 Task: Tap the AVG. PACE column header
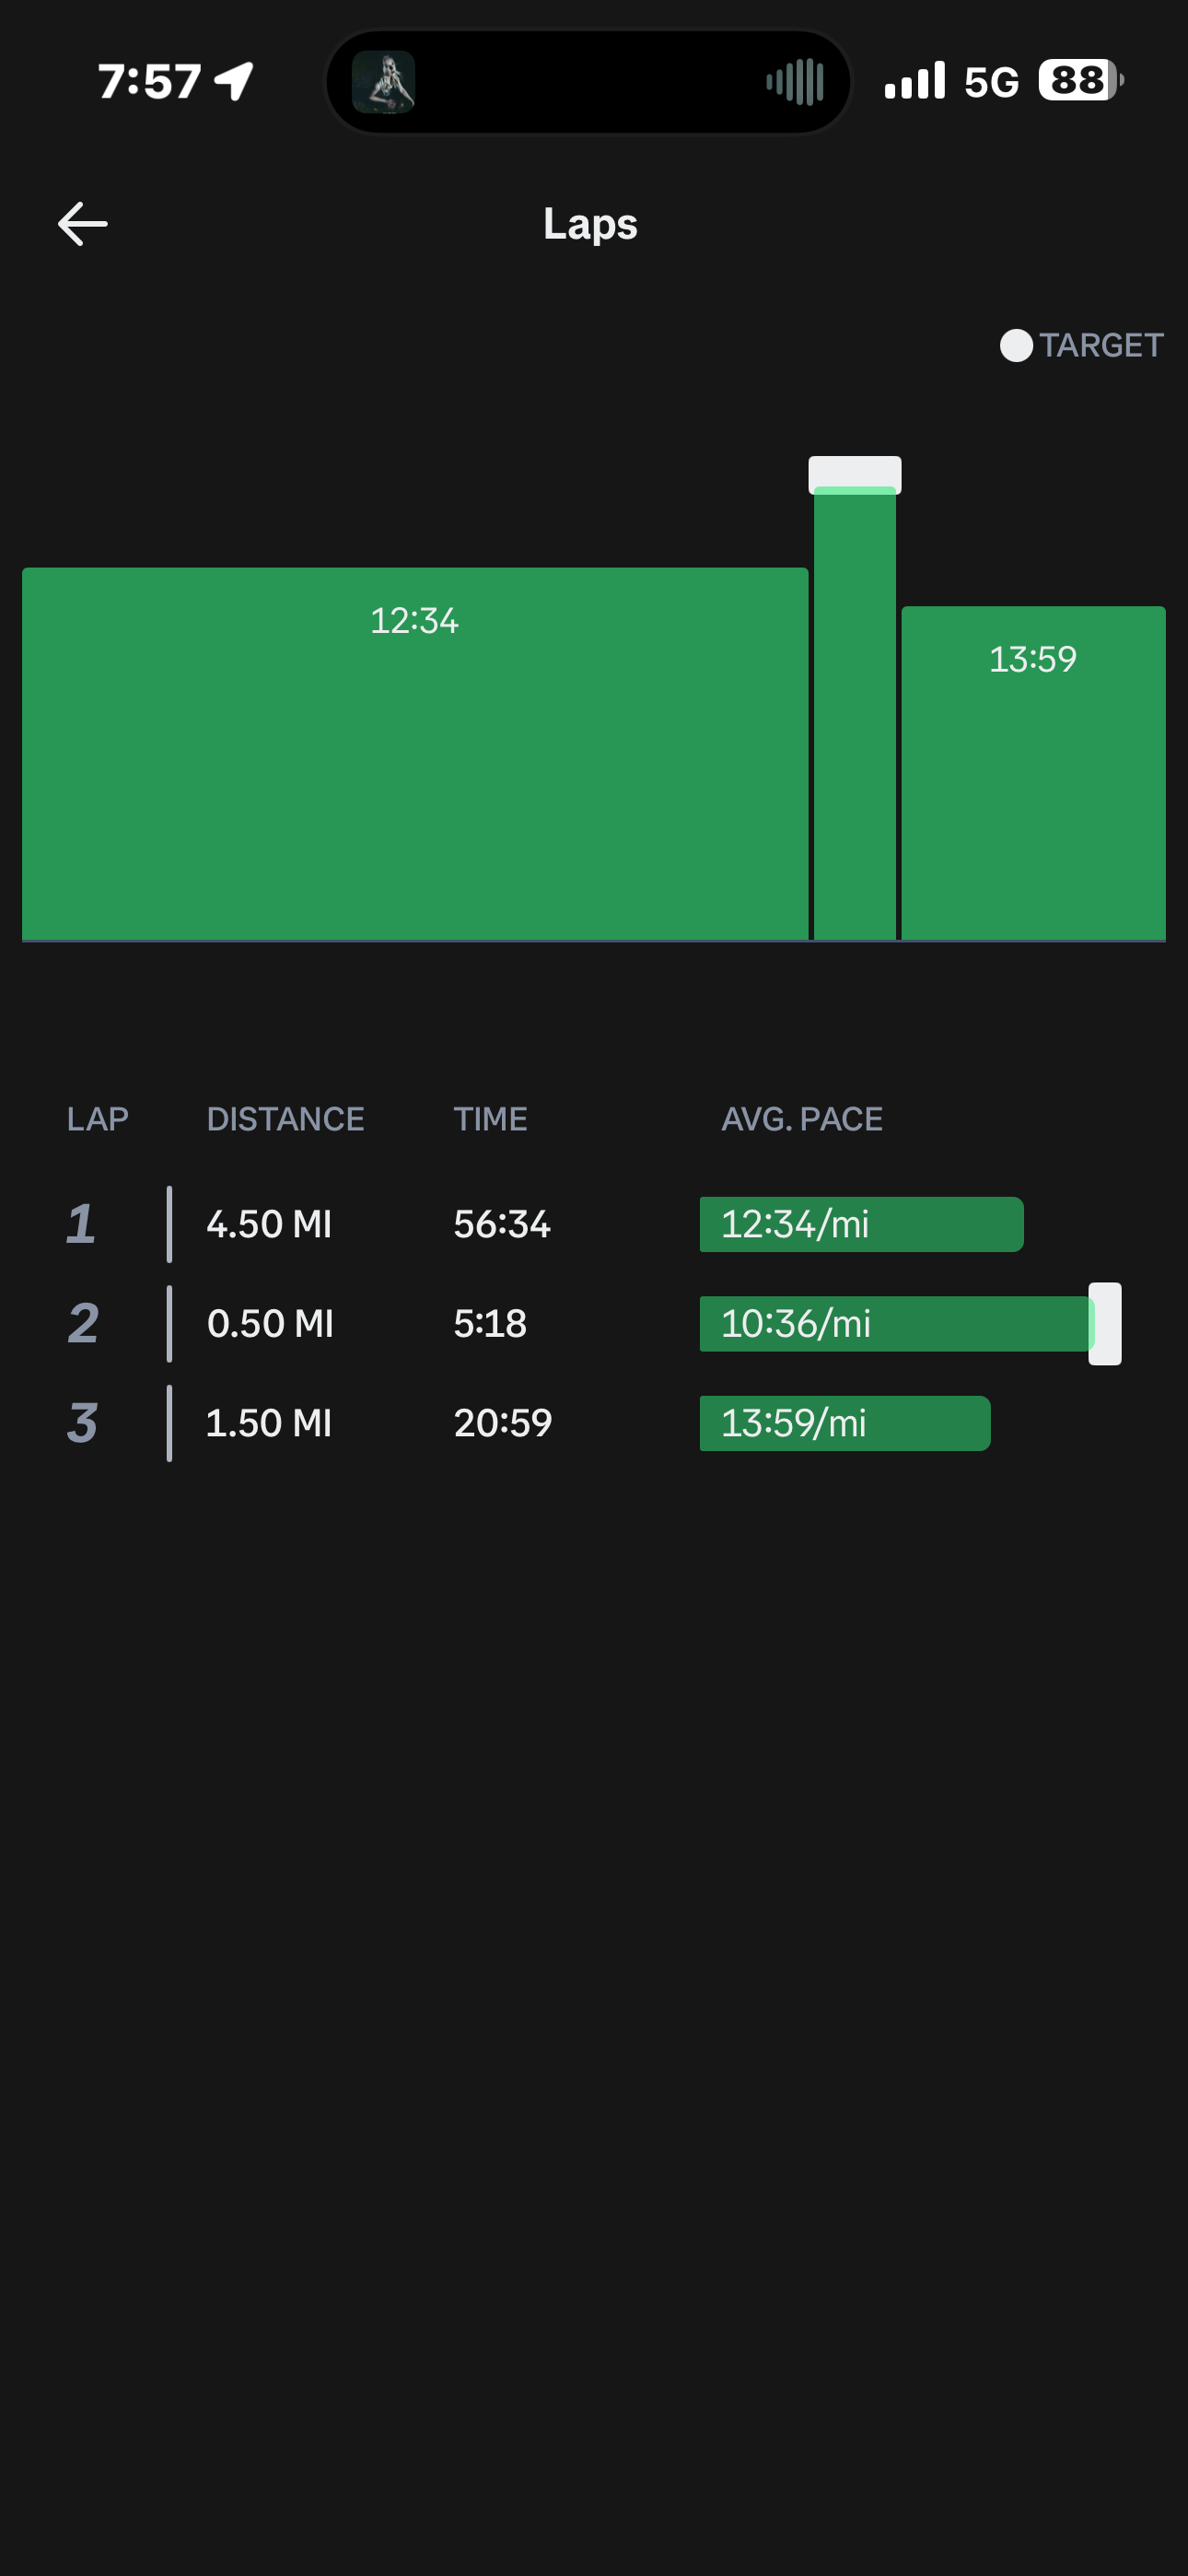[801, 1118]
